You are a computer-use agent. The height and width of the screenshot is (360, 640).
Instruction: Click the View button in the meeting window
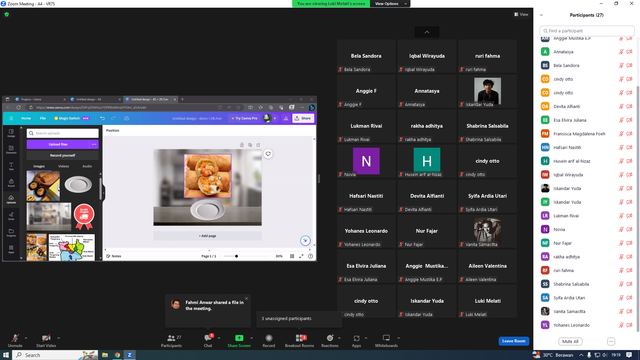[521, 14]
